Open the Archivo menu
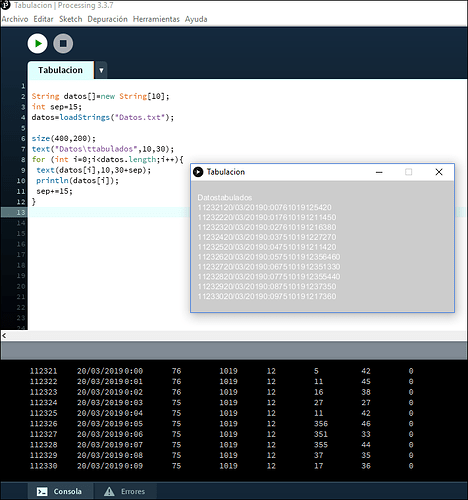This screenshot has height=500, width=468. [15, 19]
